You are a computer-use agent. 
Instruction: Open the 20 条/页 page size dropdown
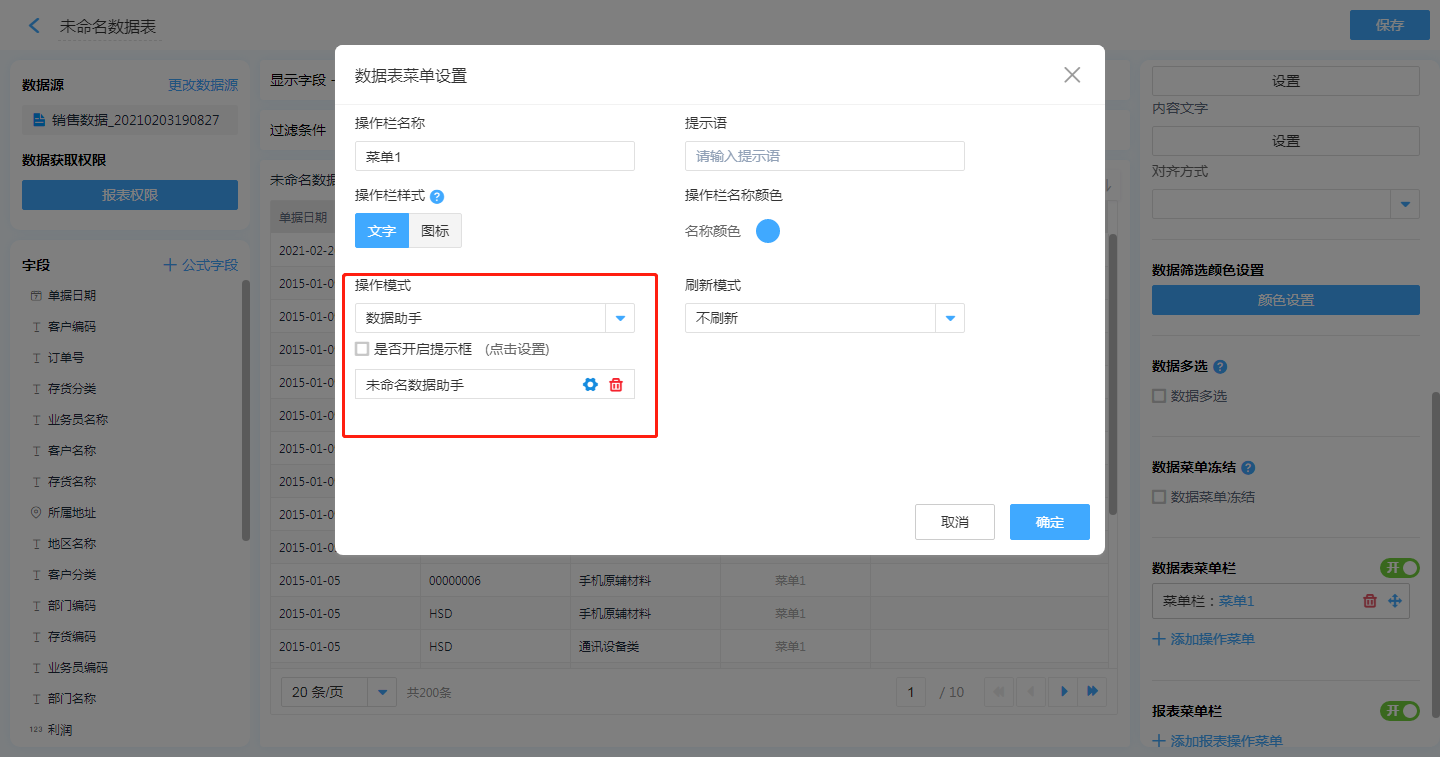click(382, 692)
